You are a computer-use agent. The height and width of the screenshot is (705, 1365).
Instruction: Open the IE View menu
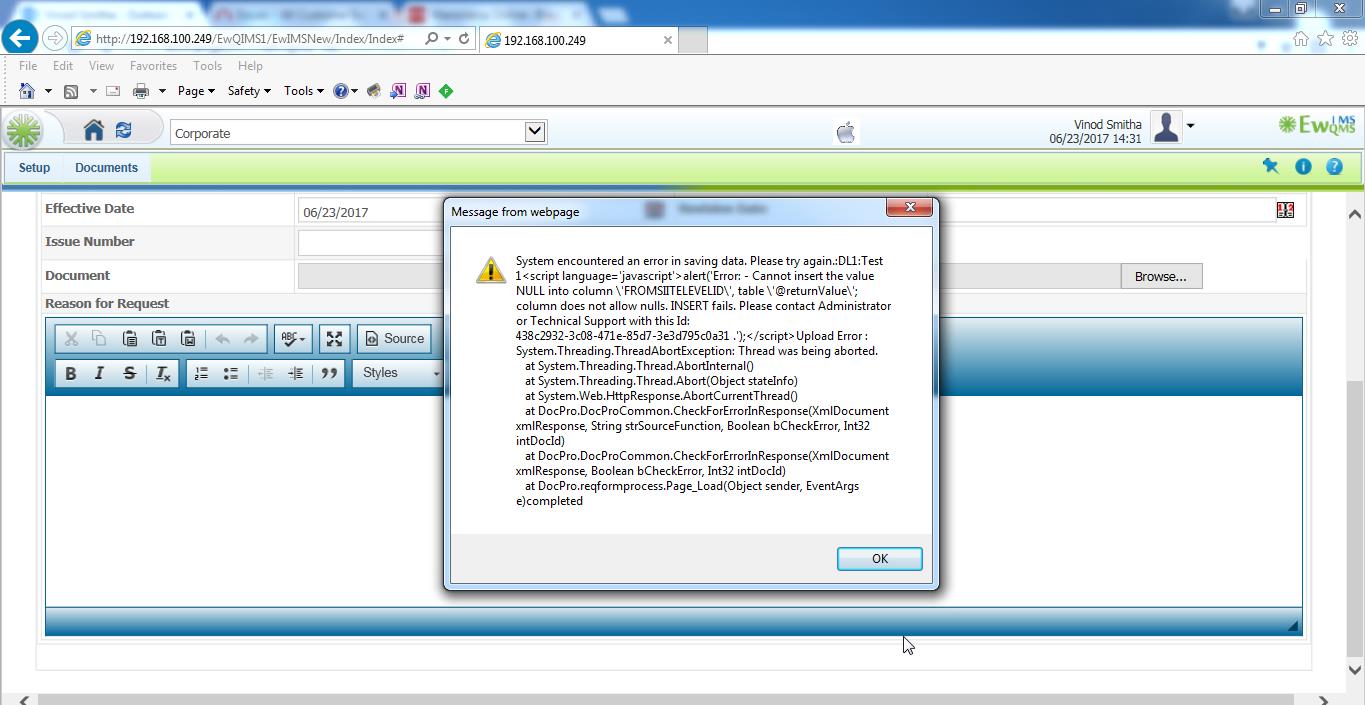(x=101, y=66)
